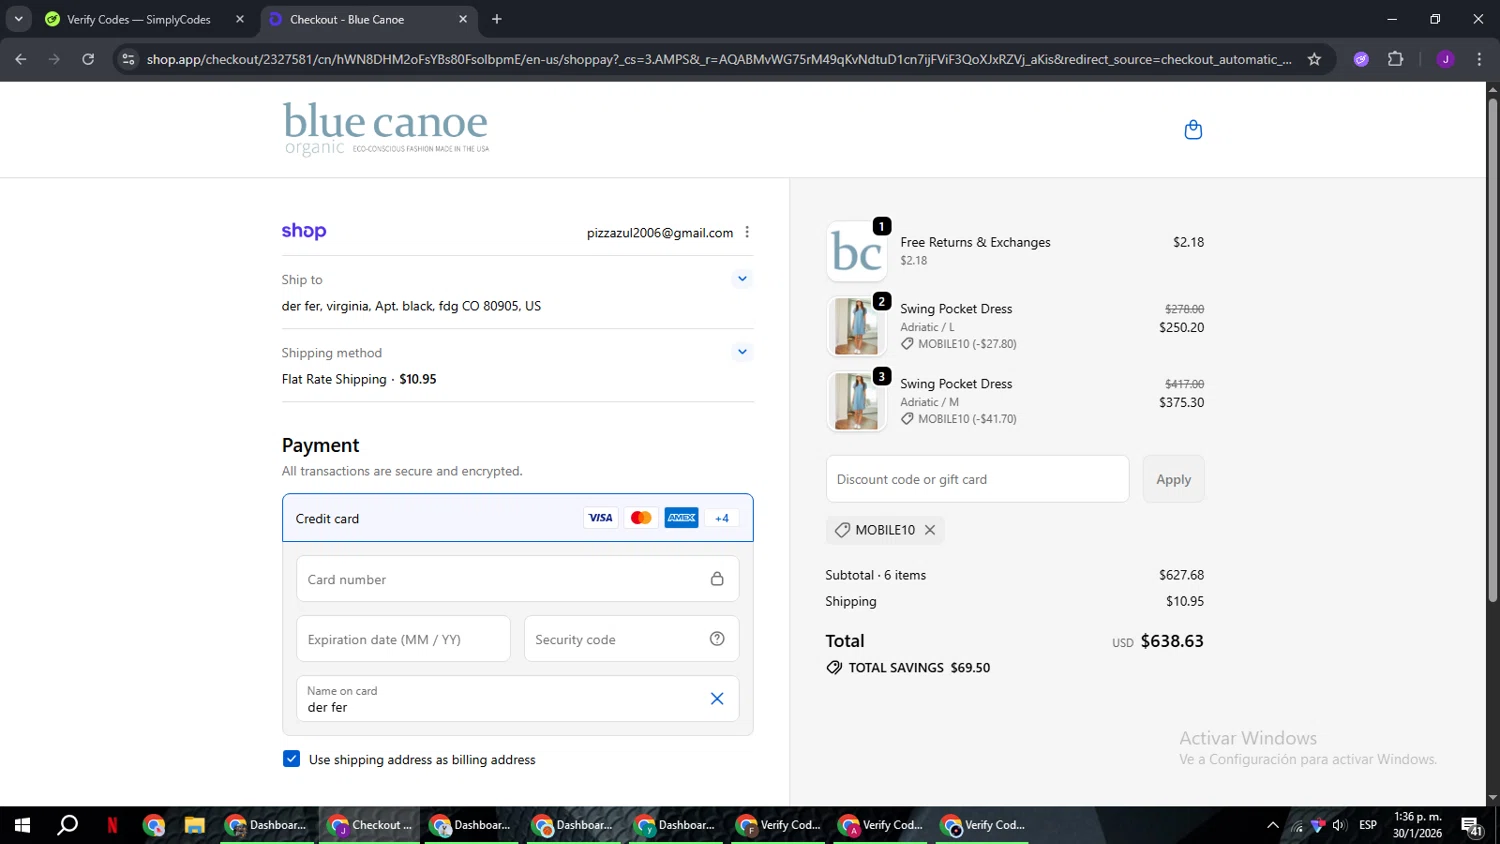
Task: Apply the discount code
Action: tap(1174, 479)
